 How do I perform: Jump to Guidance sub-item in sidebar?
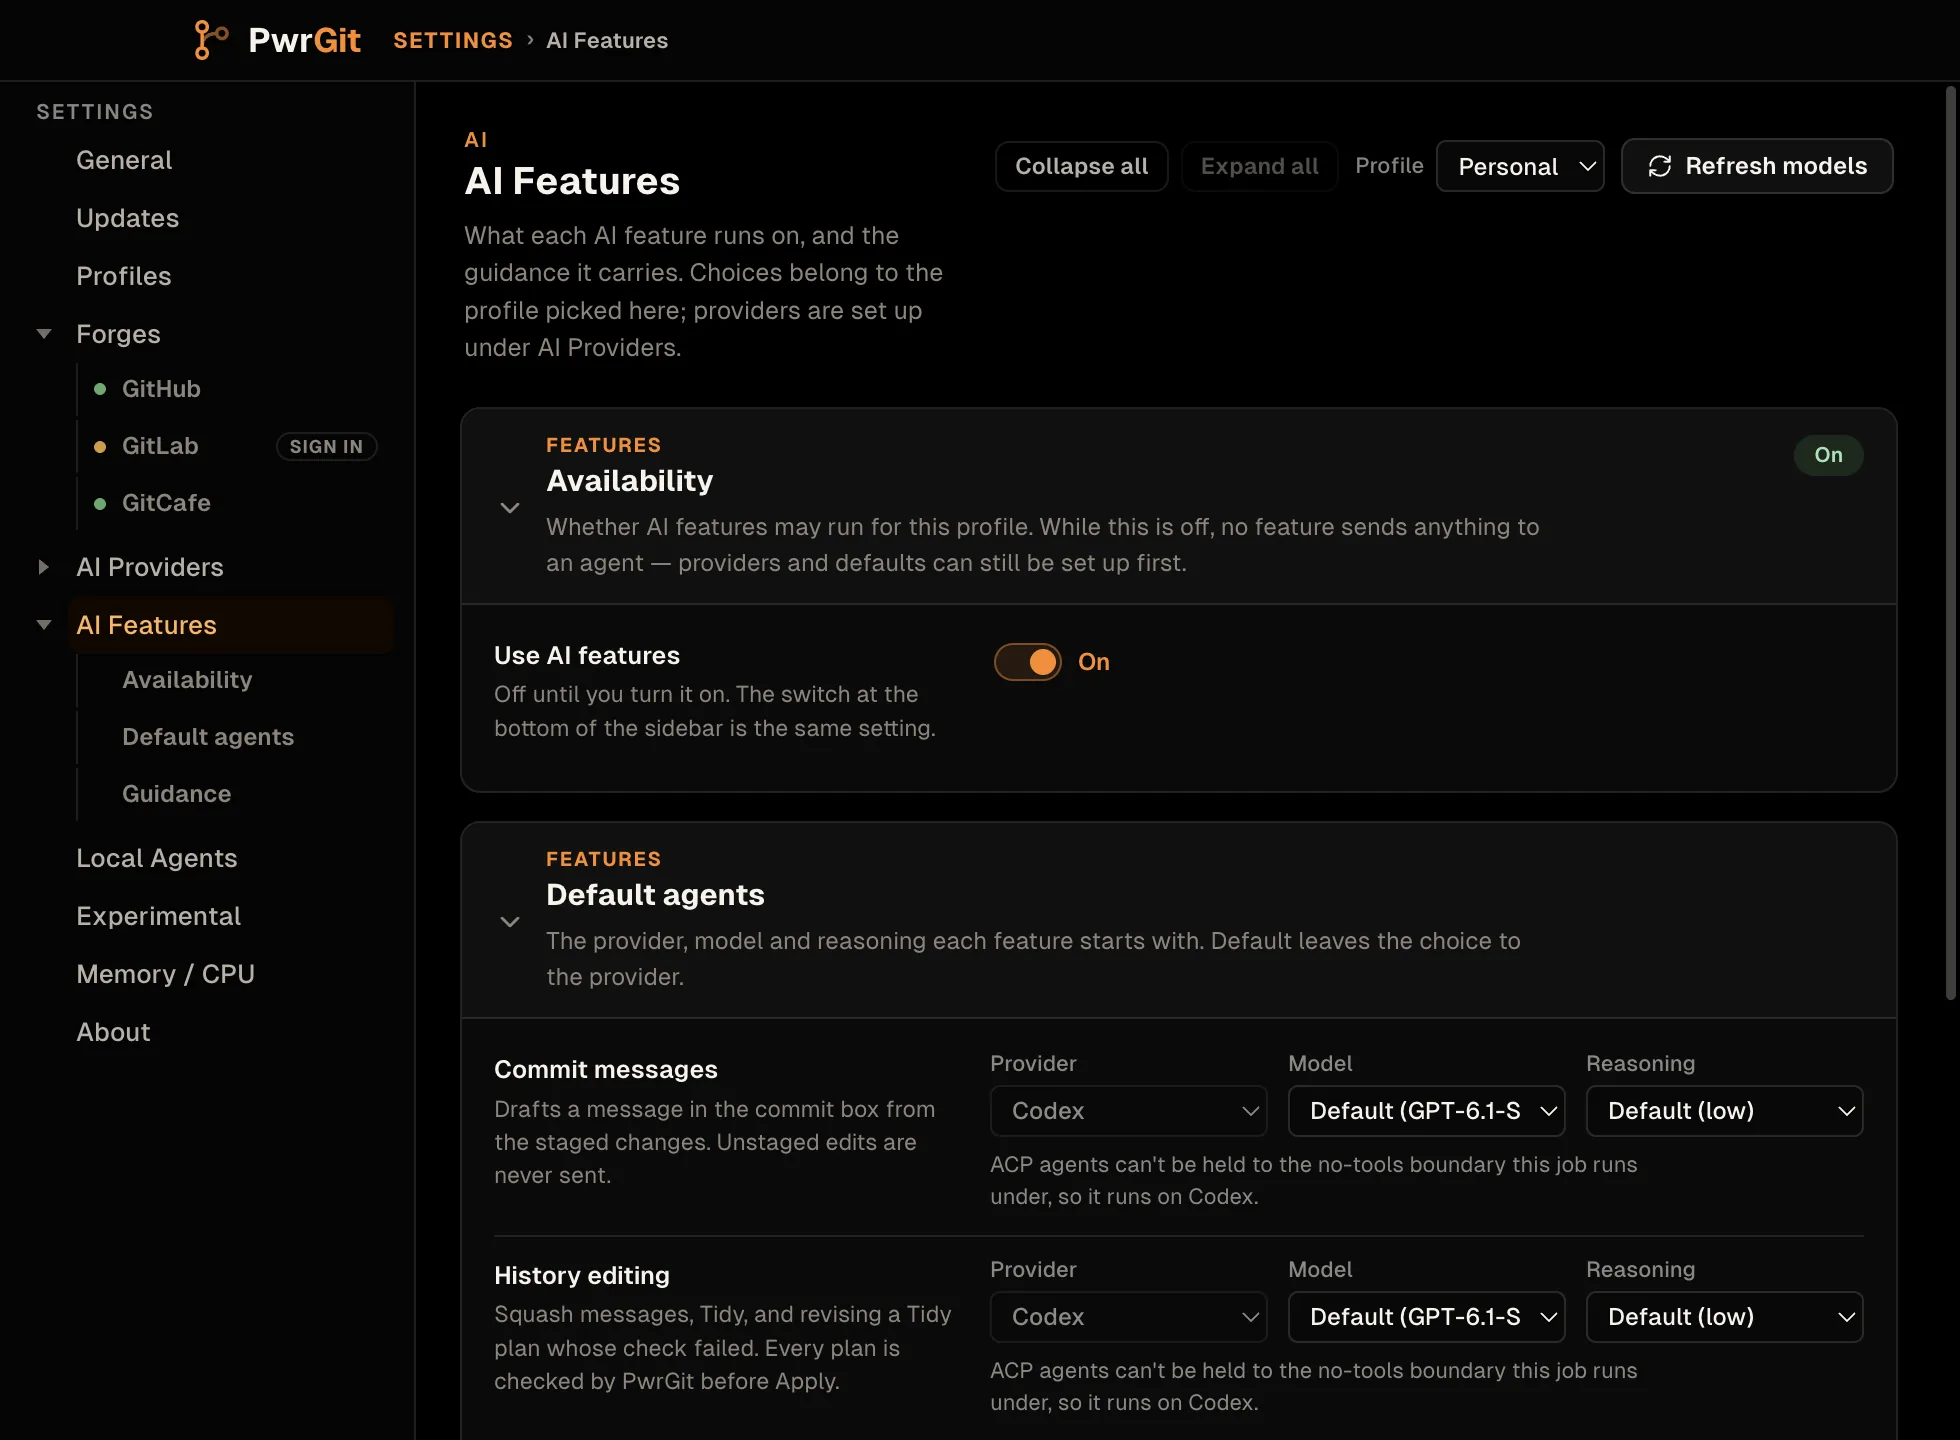[x=176, y=794]
